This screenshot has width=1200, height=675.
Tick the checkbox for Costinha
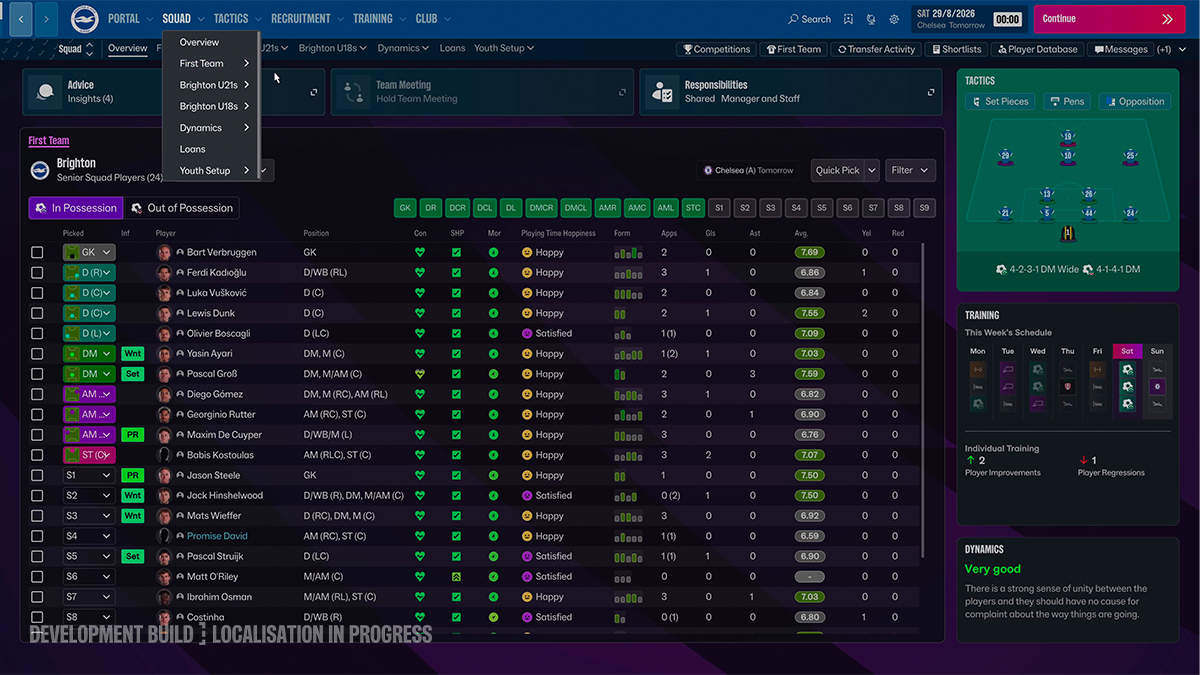coord(37,617)
